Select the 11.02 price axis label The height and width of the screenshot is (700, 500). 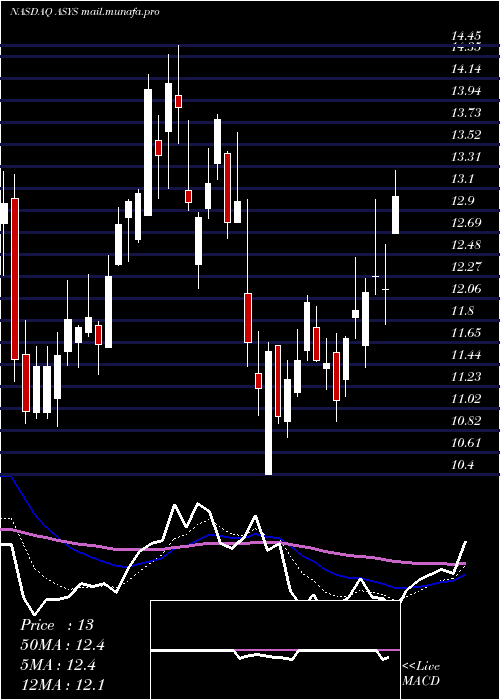(x=467, y=399)
